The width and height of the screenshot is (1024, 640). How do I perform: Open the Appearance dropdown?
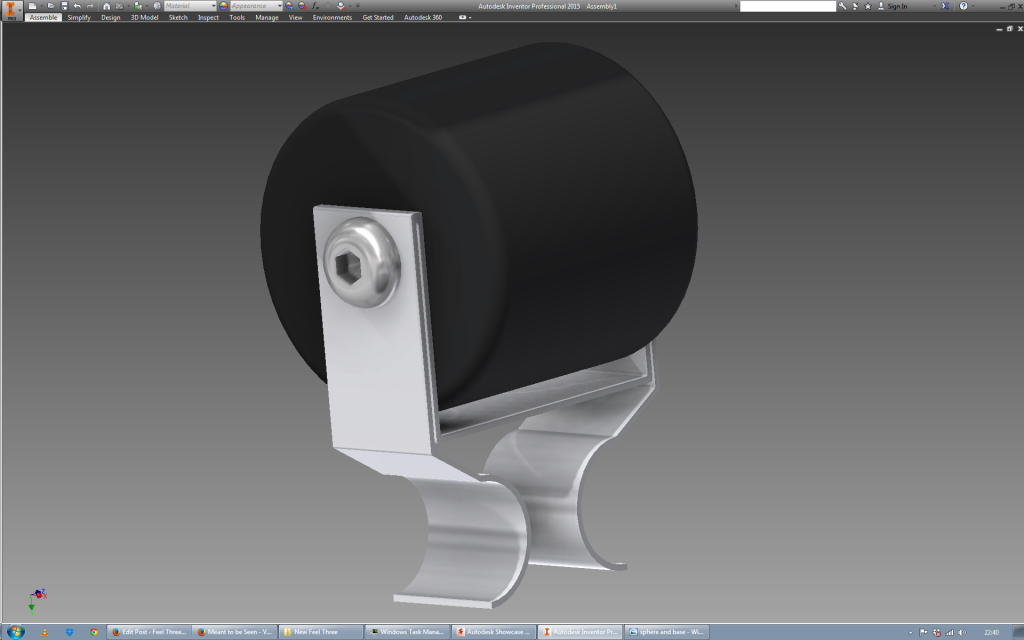(x=256, y=6)
